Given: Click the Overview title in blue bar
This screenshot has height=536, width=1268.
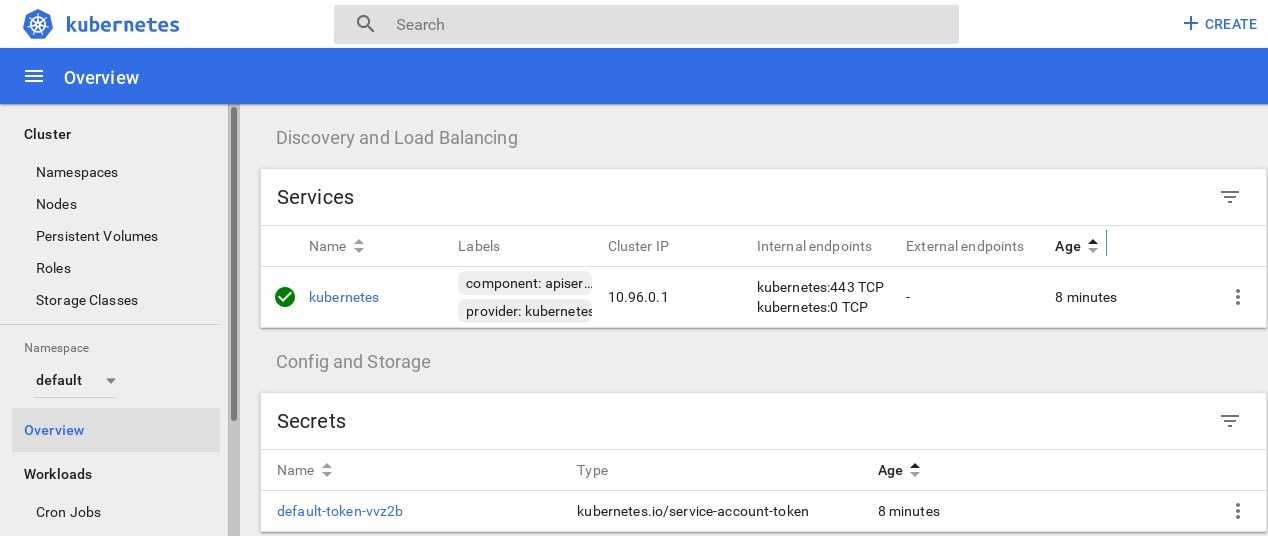Looking at the screenshot, I should (101, 77).
